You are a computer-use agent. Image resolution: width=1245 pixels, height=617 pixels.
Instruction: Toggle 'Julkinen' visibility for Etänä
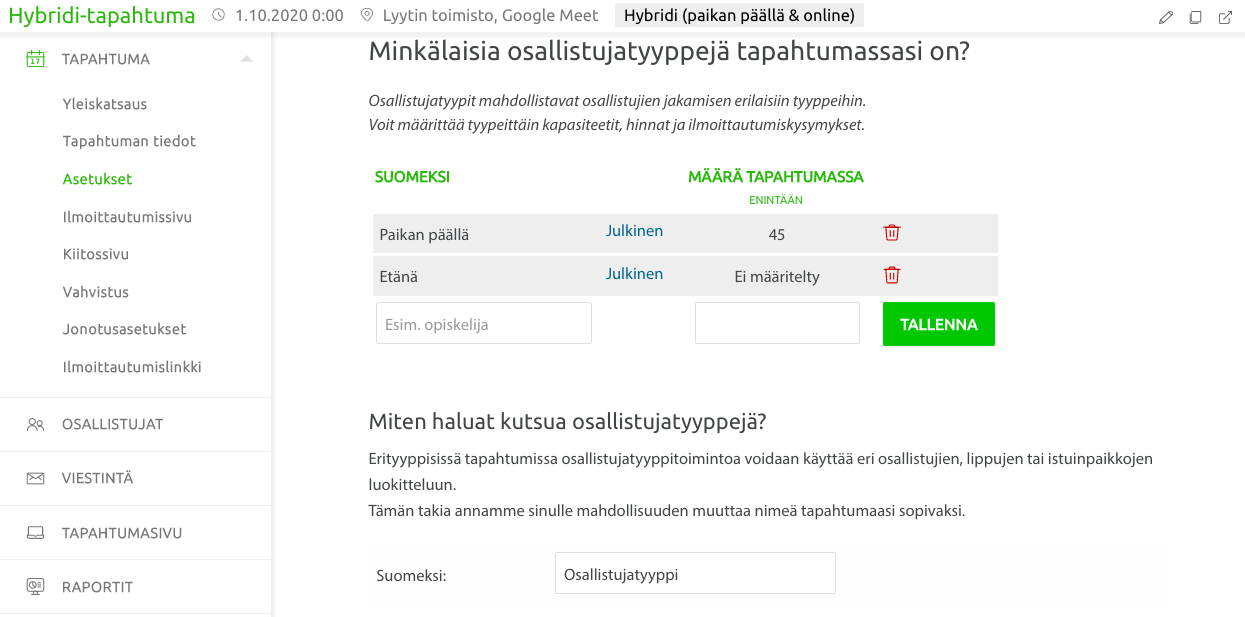coord(634,274)
